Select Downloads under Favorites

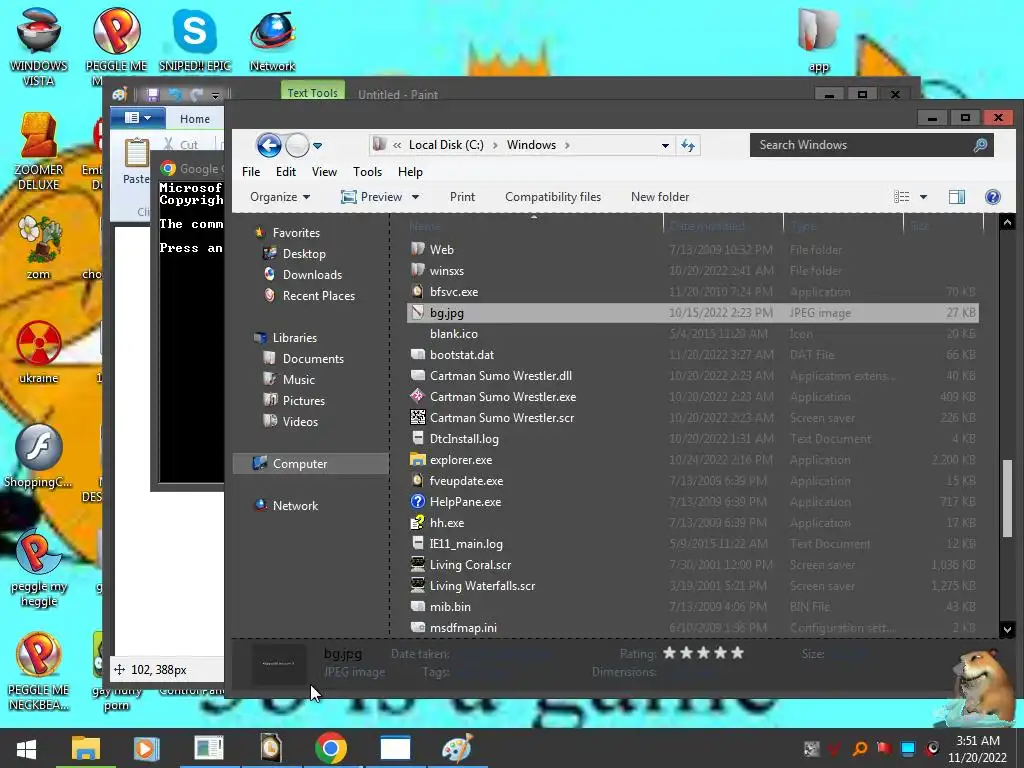[312, 274]
